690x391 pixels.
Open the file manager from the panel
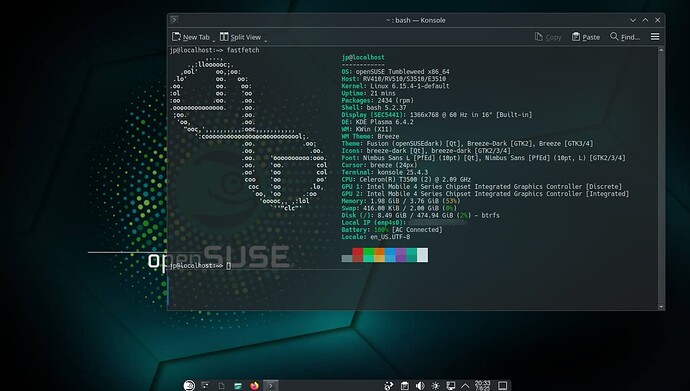pos(238,386)
